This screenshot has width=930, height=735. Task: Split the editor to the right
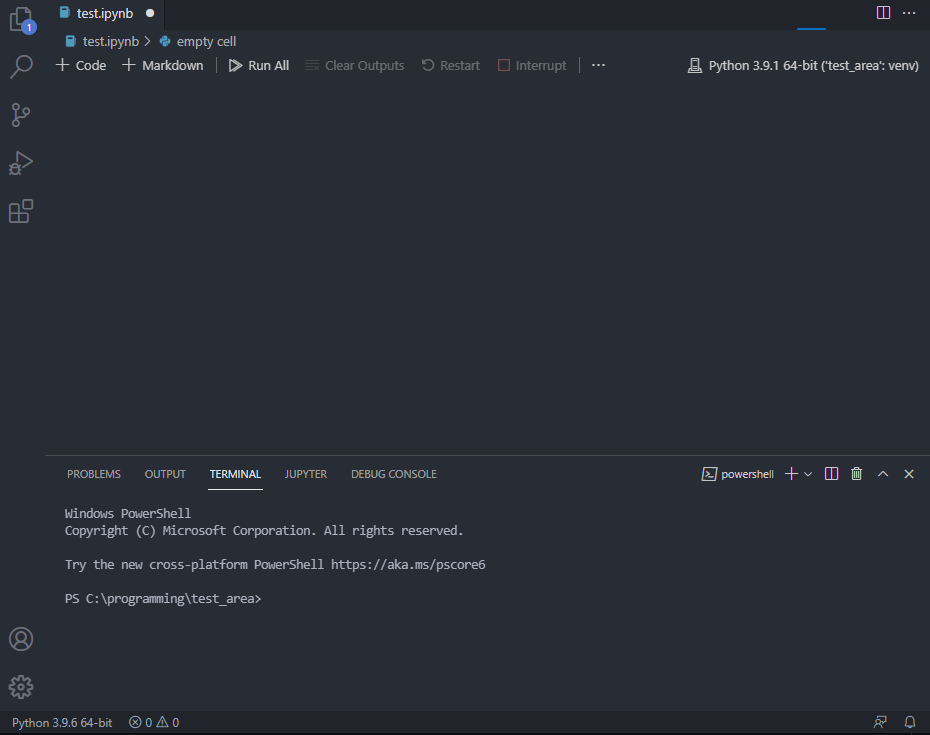click(x=883, y=12)
